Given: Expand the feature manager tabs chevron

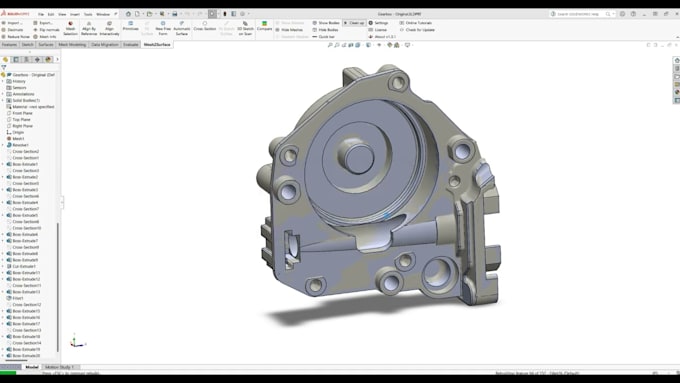Looking at the screenshot, I should pos(57,59).
